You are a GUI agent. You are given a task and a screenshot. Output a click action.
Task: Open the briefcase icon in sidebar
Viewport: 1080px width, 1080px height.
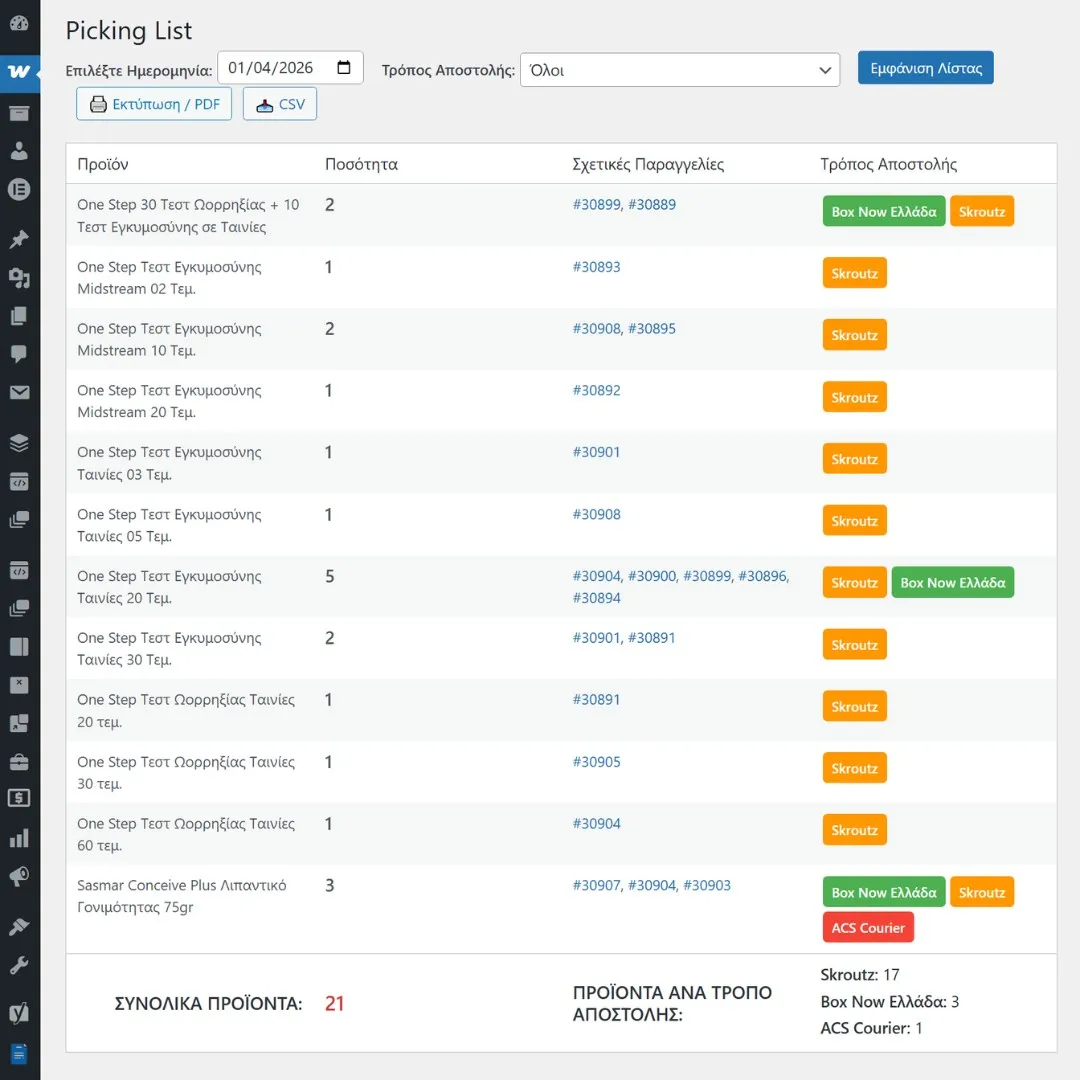pyautogui.click(x=19, y=761)
